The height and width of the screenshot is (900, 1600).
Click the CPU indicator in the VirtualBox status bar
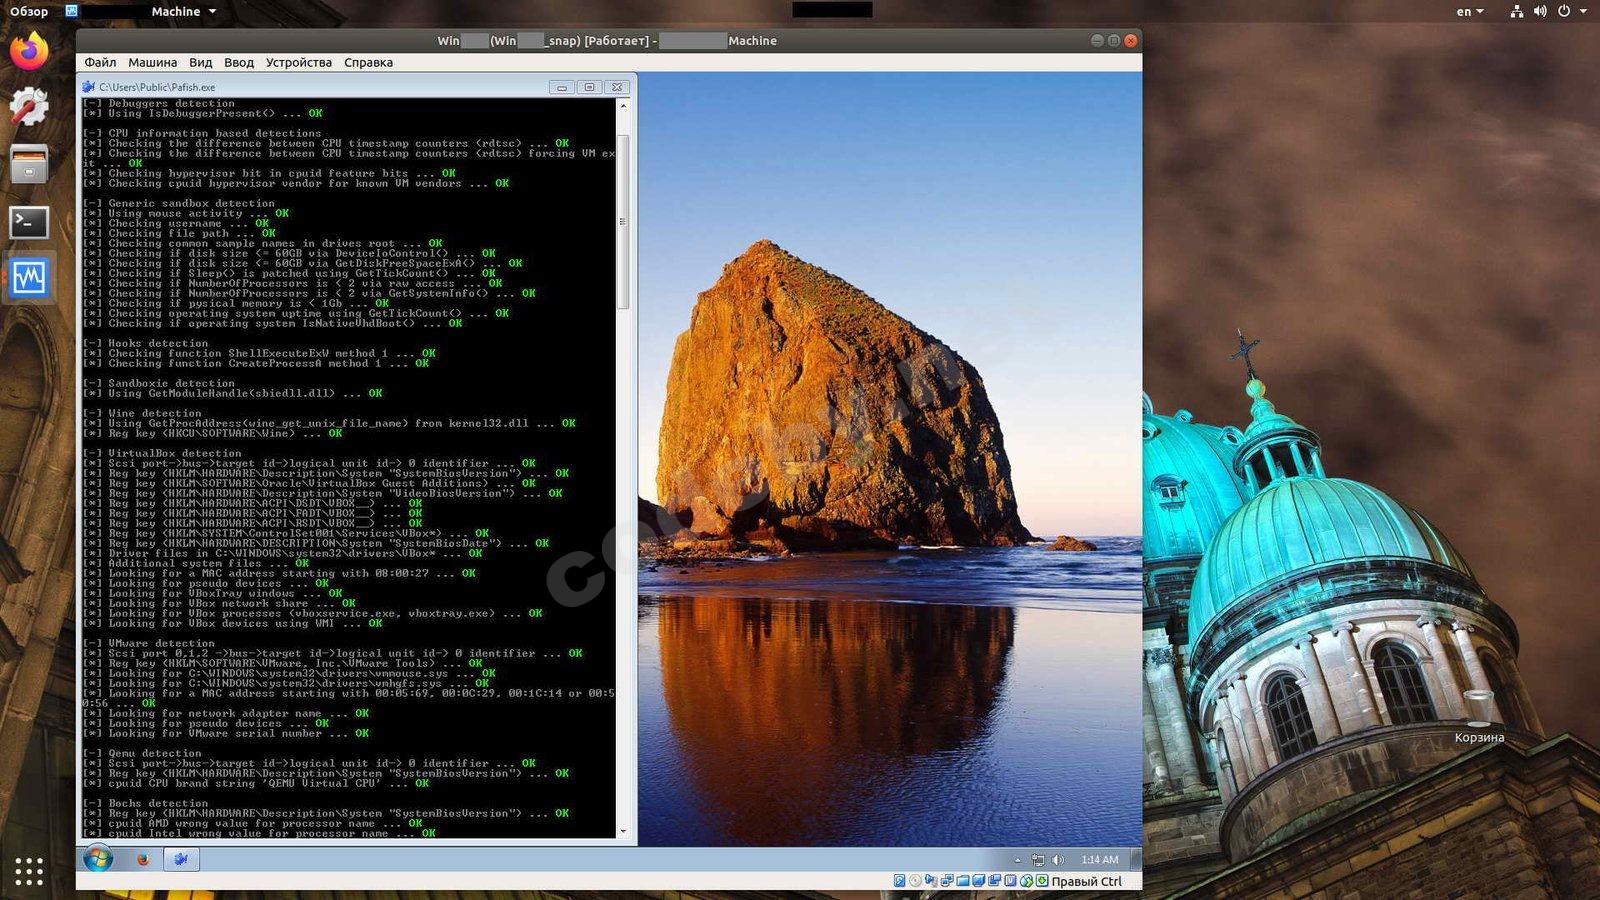[x=1011, y=881]
